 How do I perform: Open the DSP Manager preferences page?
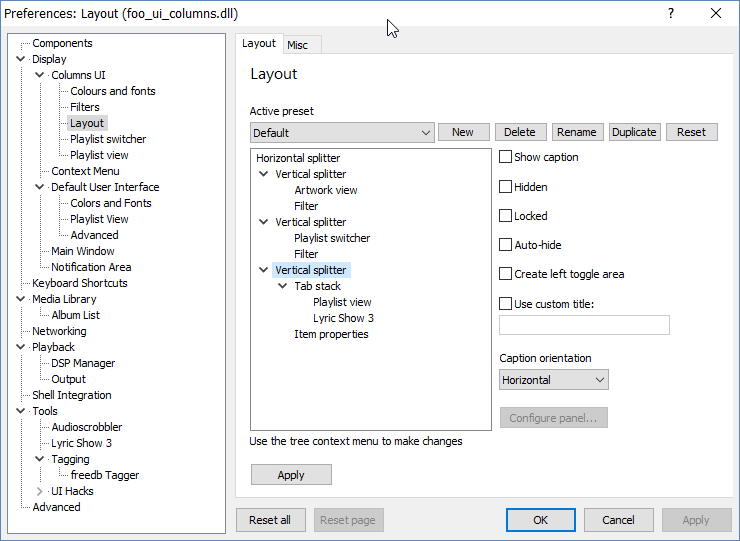click(x=83, y=363)
